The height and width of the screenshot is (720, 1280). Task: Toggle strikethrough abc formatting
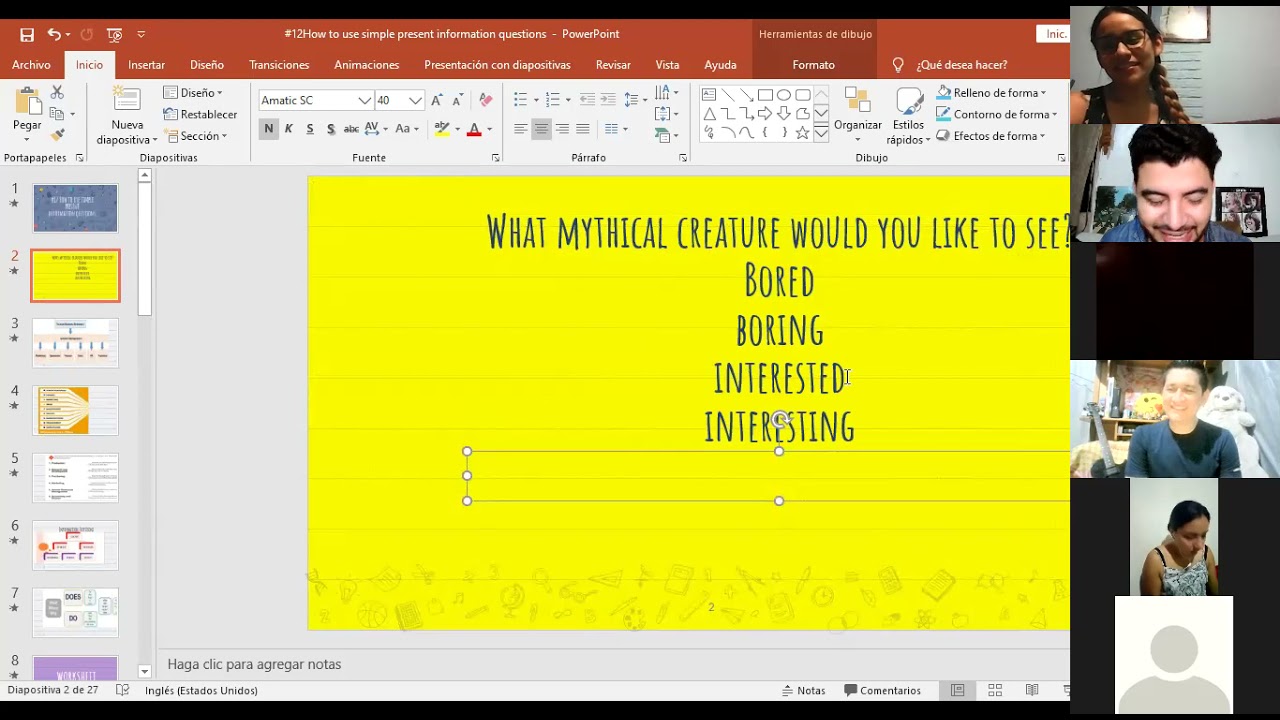click(351, 129)
